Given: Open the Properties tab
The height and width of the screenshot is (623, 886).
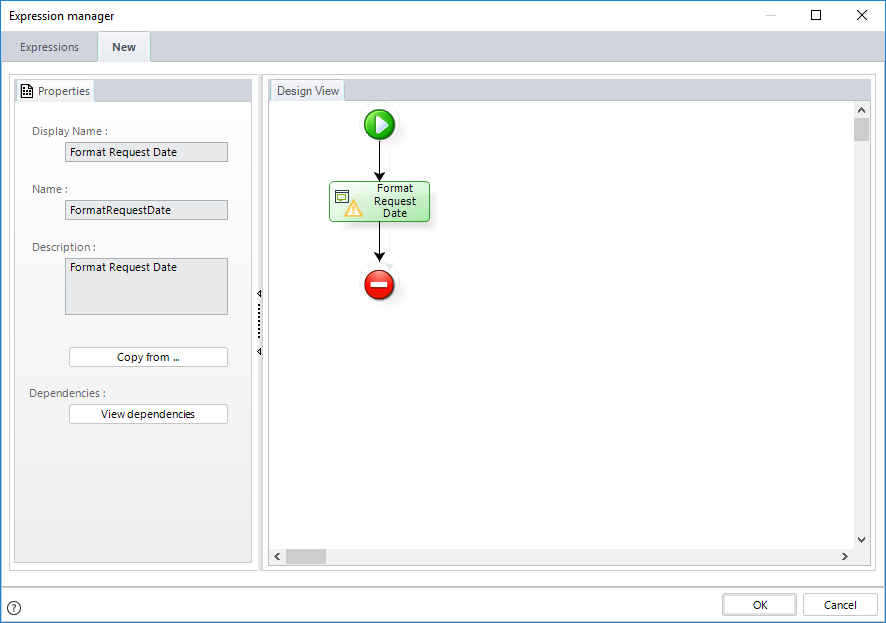Looking at the screenshot, I should pyautogui.click(x=55, y=91).
